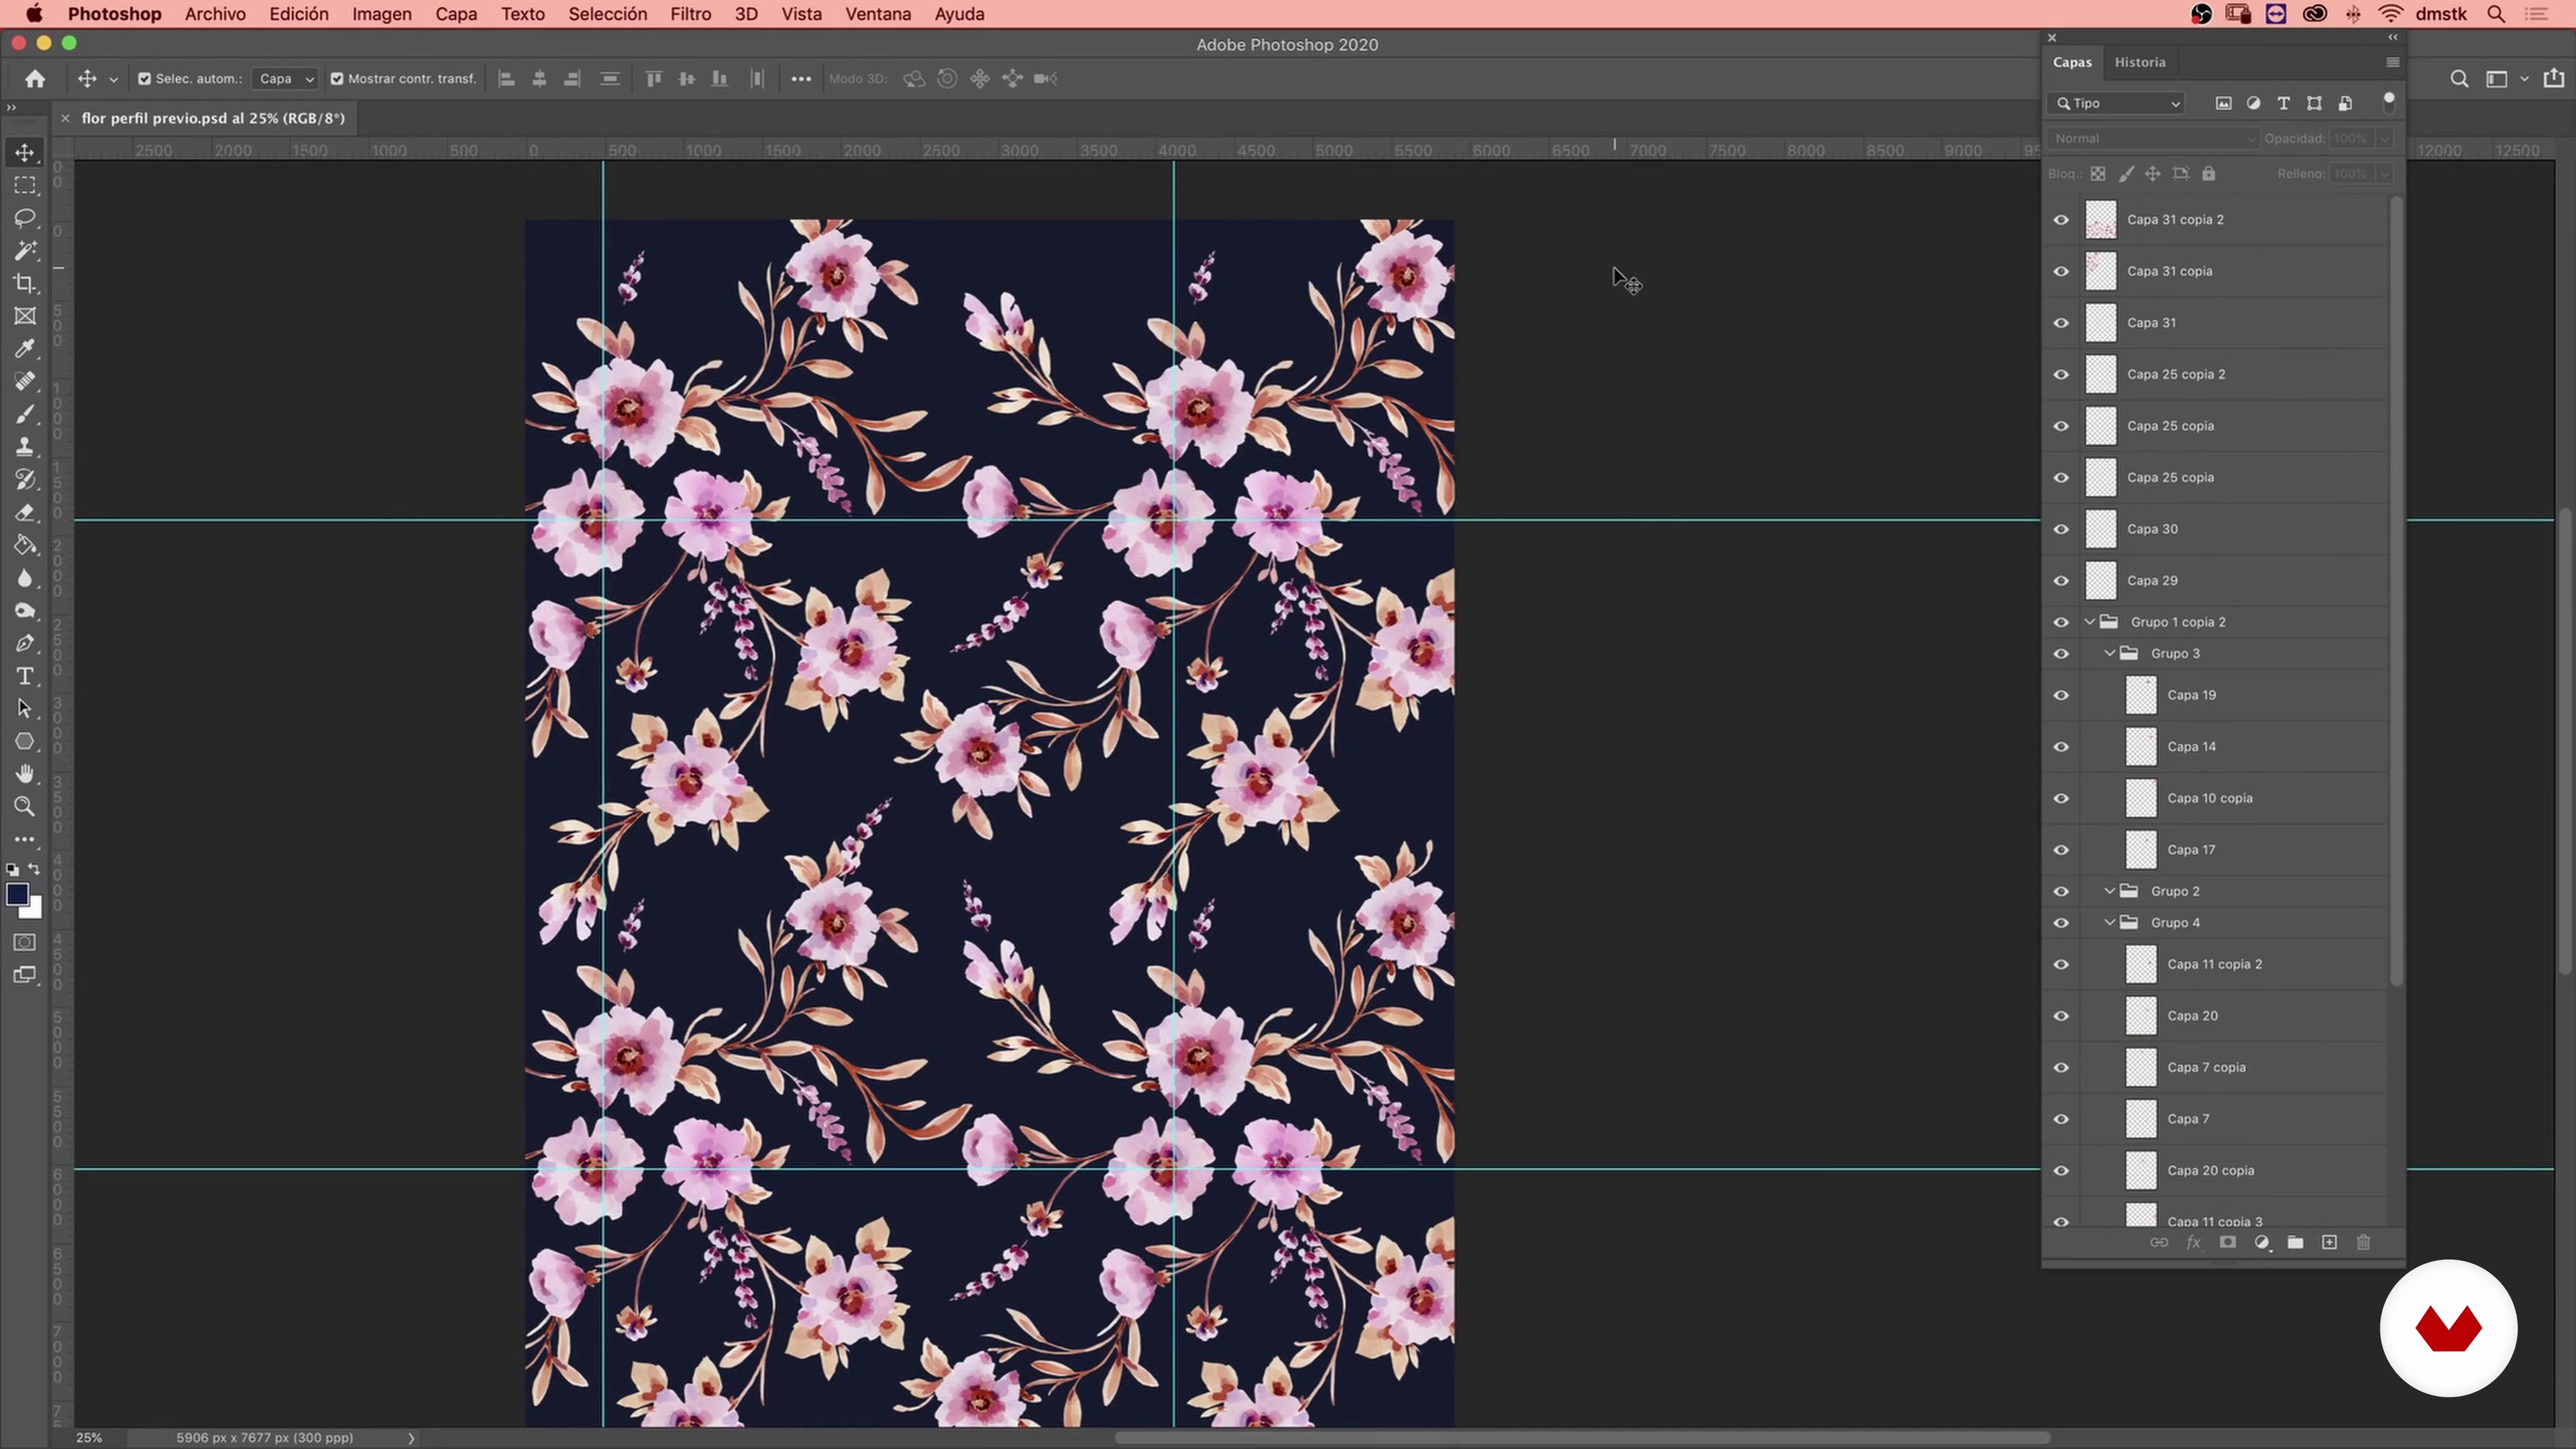The image size is (2576, 1449).
Task: Create a new group folder icon
Action: coord(2295,1242)
